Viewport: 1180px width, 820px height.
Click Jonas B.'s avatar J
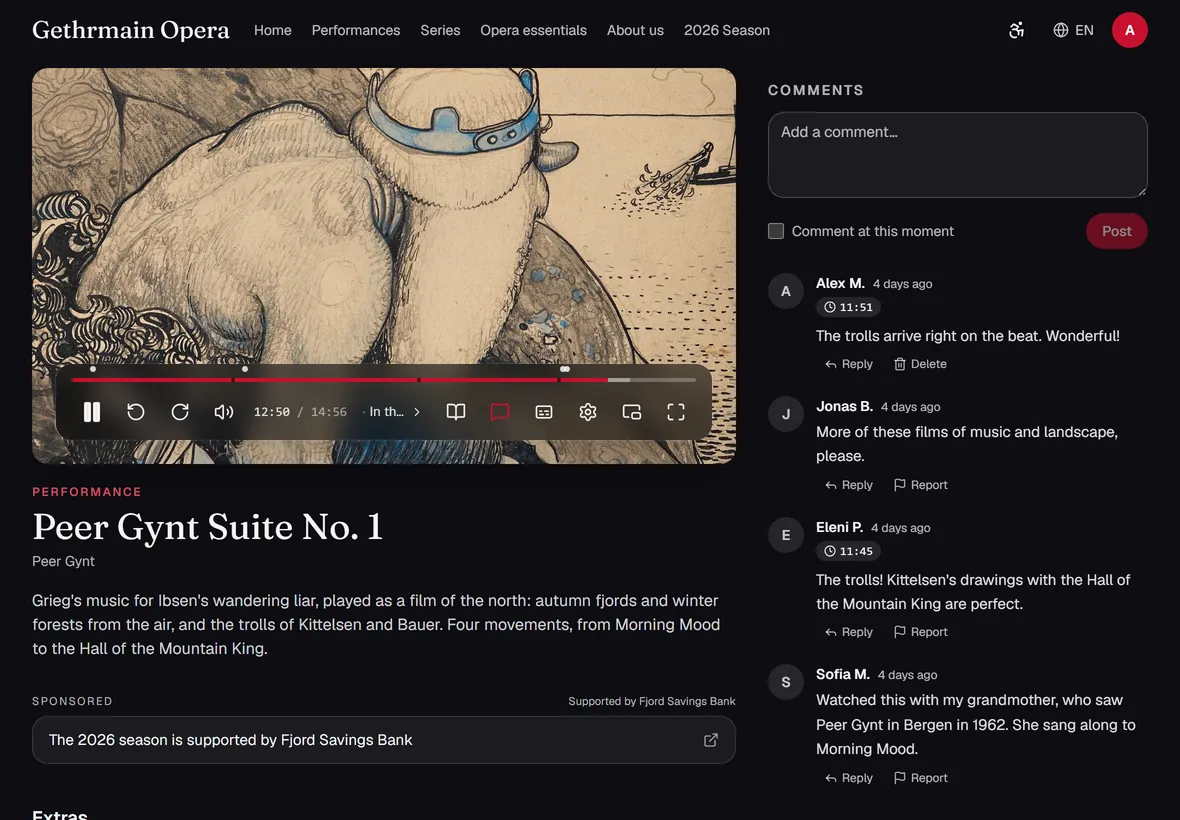pos(786,414)
